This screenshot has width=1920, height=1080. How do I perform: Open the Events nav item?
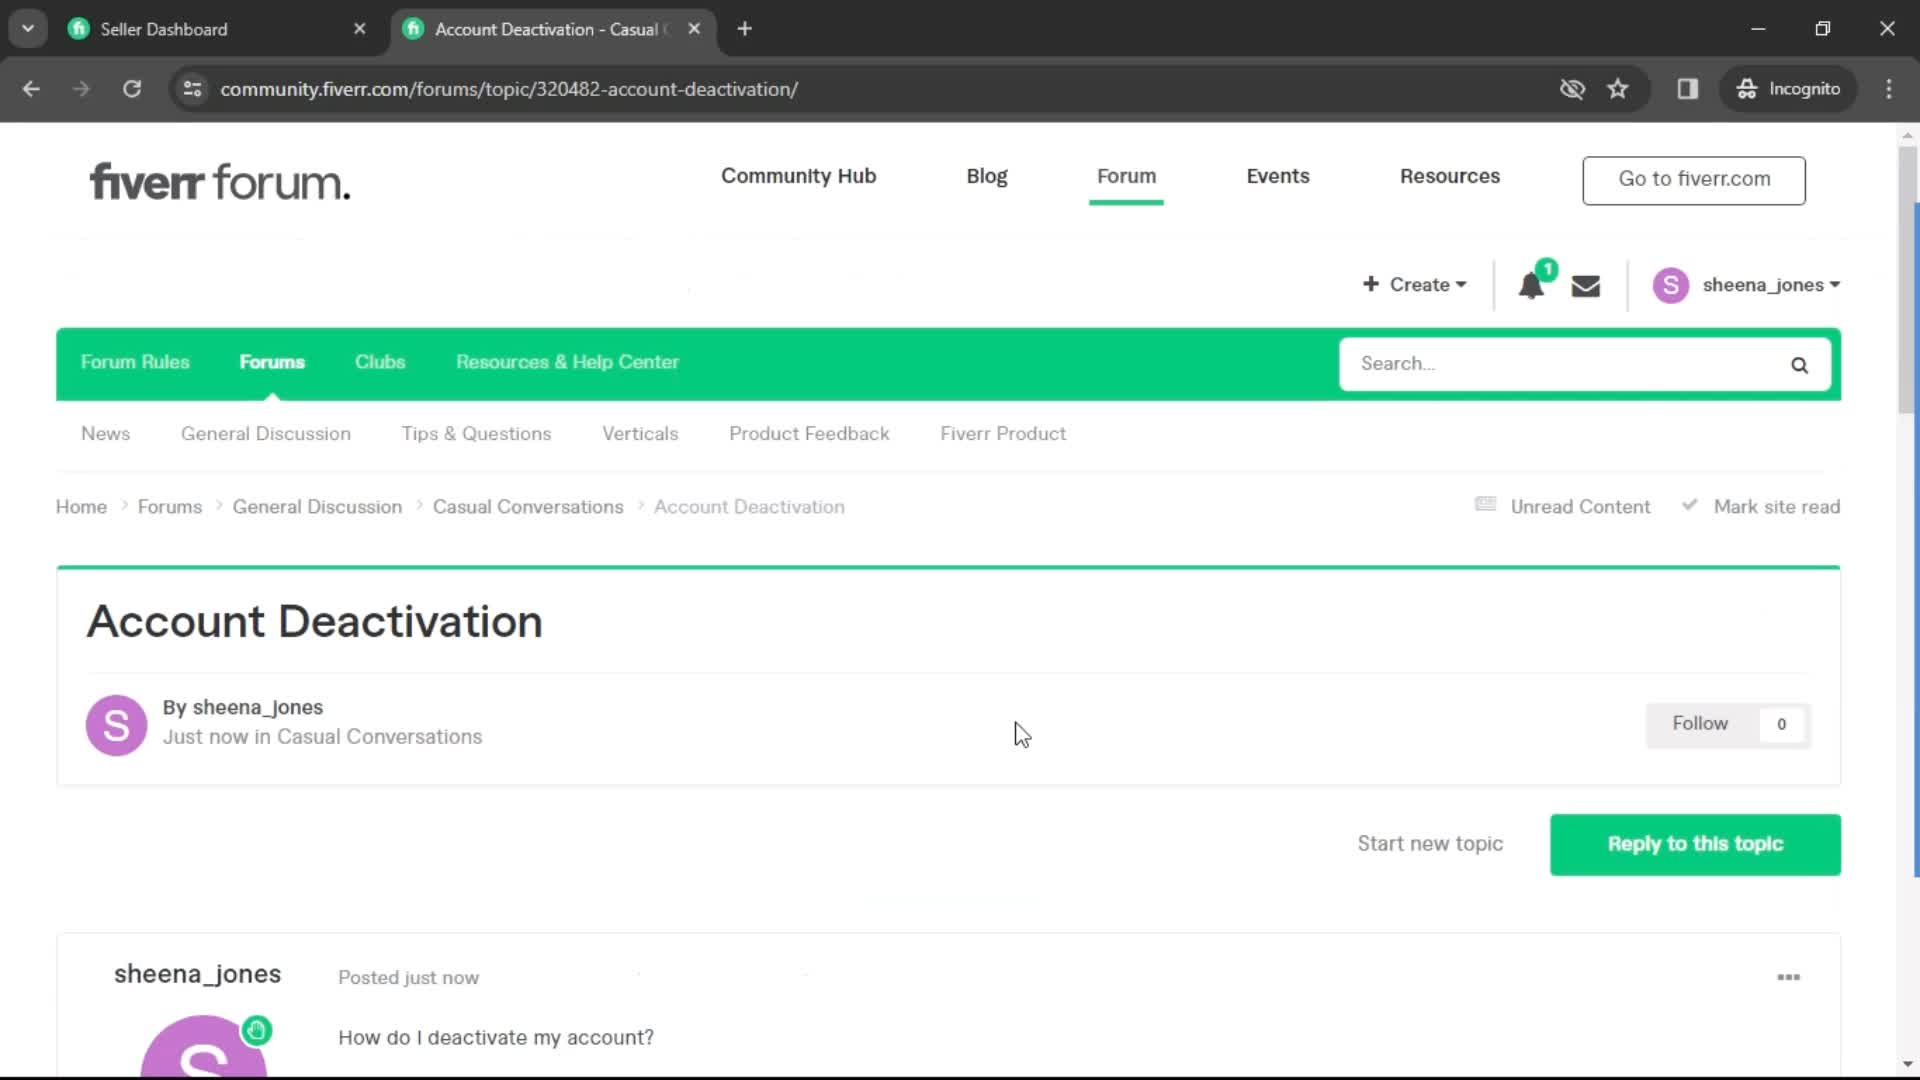click(x=1277, y=176)
